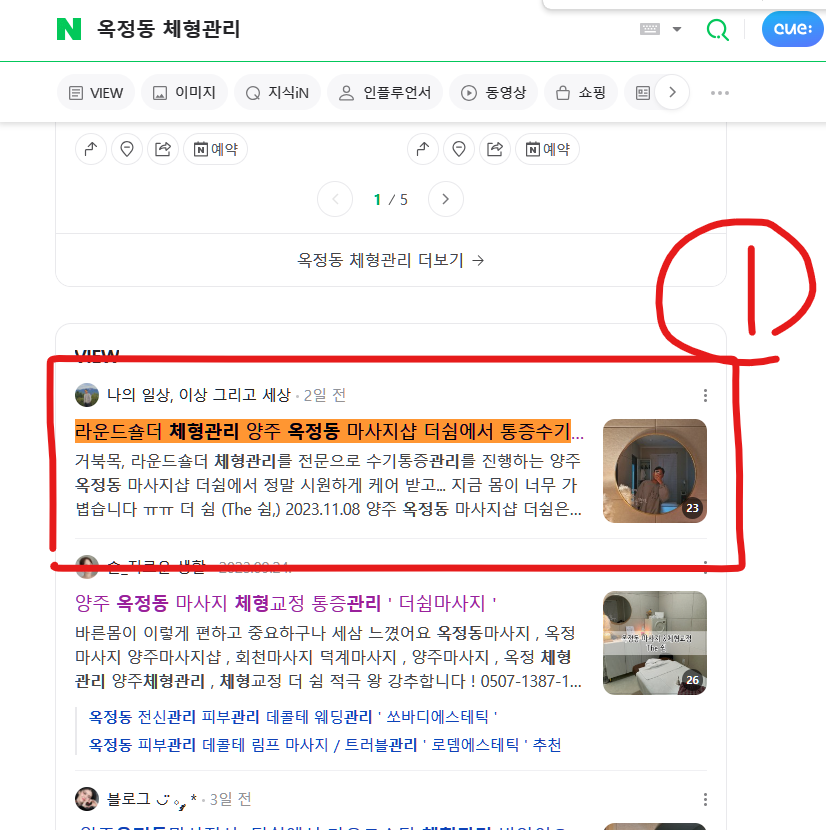
Task: Click the avatar of the 블로그 author
Action: coord(87,799)
